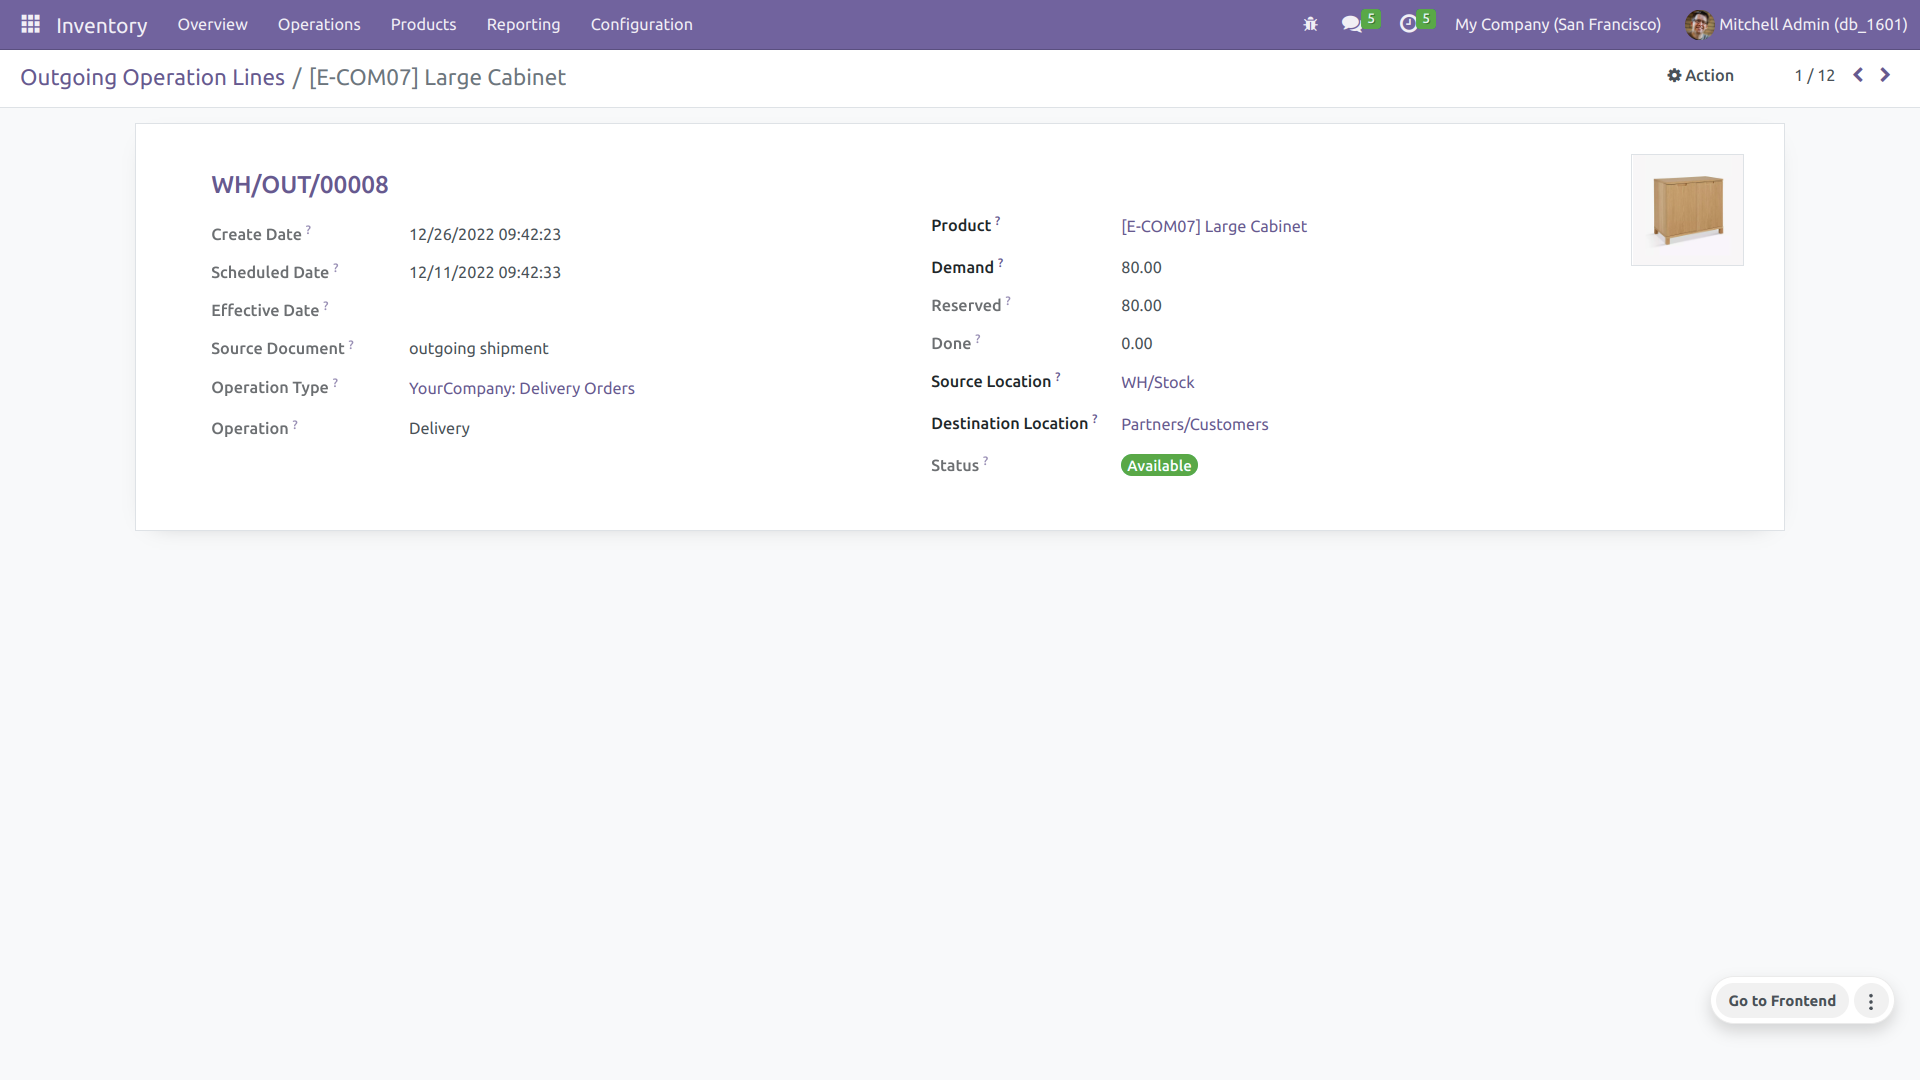Click the Go to Frontend button
The width and height of the screenshot is (1920, 1080).
pos(1781,1001)
